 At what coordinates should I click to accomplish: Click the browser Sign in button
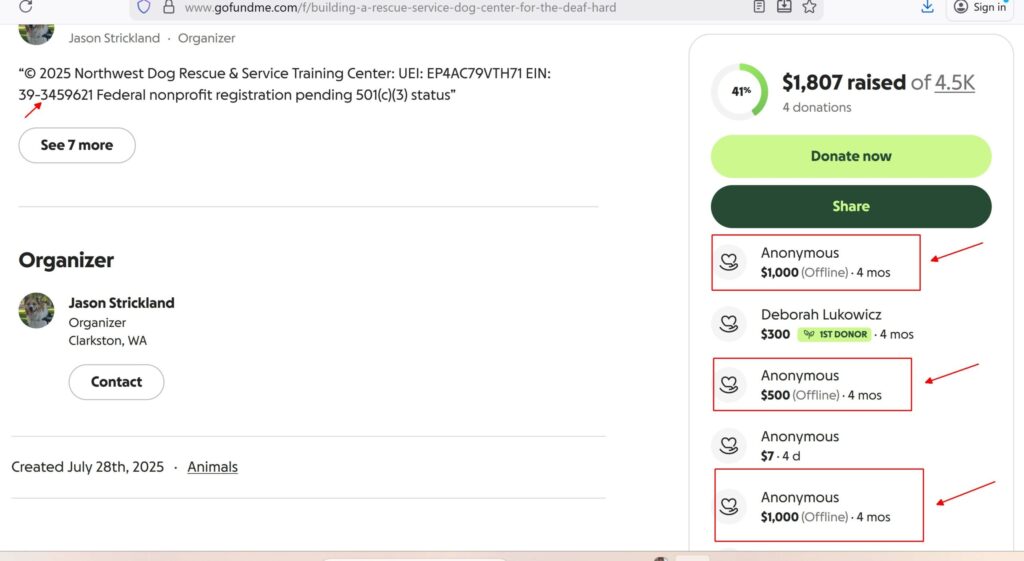pos(980,7)
